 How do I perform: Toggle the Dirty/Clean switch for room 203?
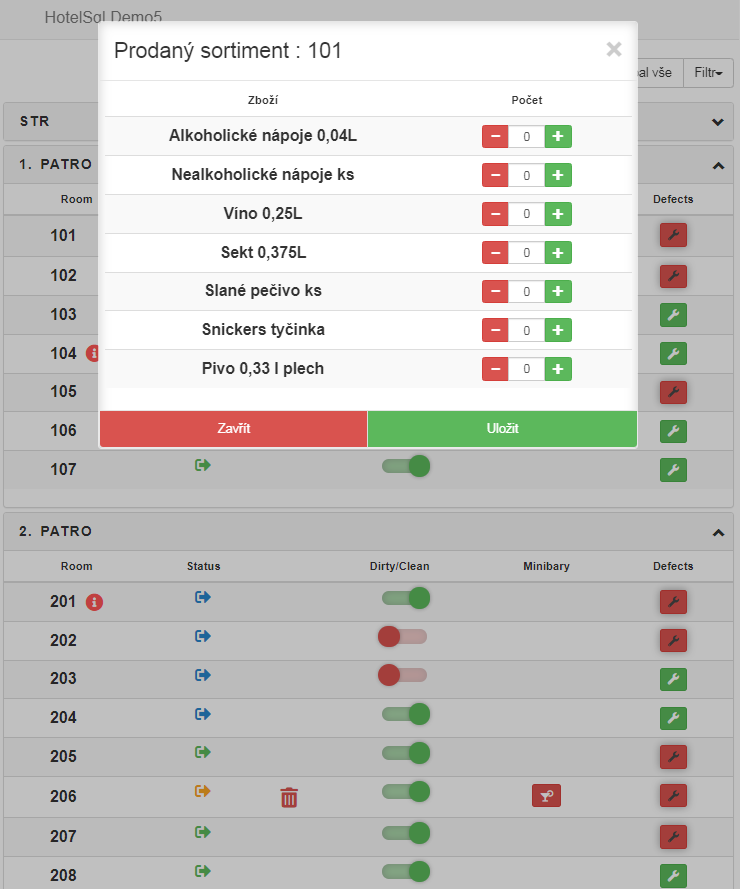[x=402, y=676]
